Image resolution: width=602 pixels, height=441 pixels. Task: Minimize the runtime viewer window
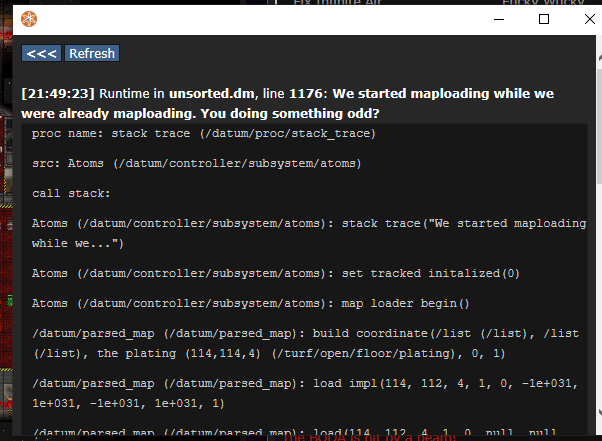[x=499, y=19]
